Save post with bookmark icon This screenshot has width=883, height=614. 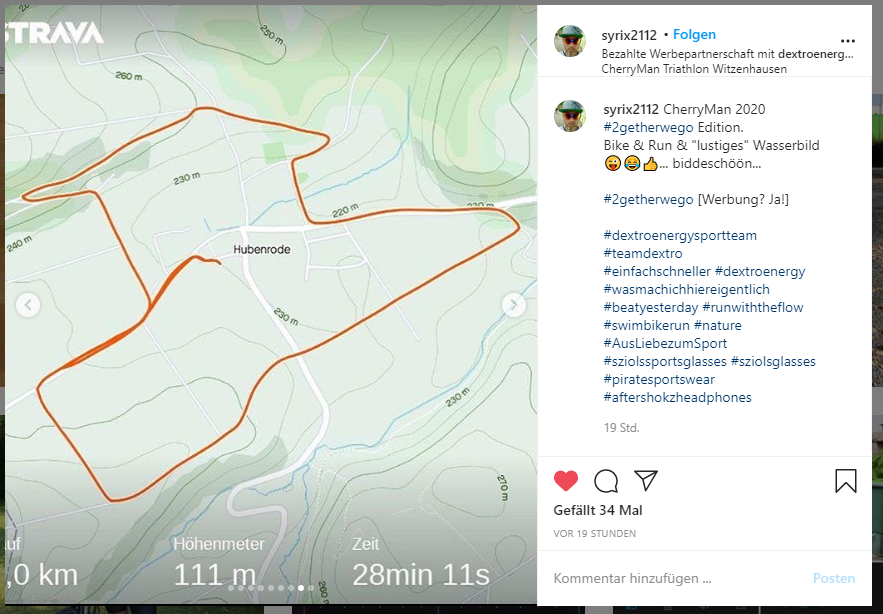click(845, 481)
